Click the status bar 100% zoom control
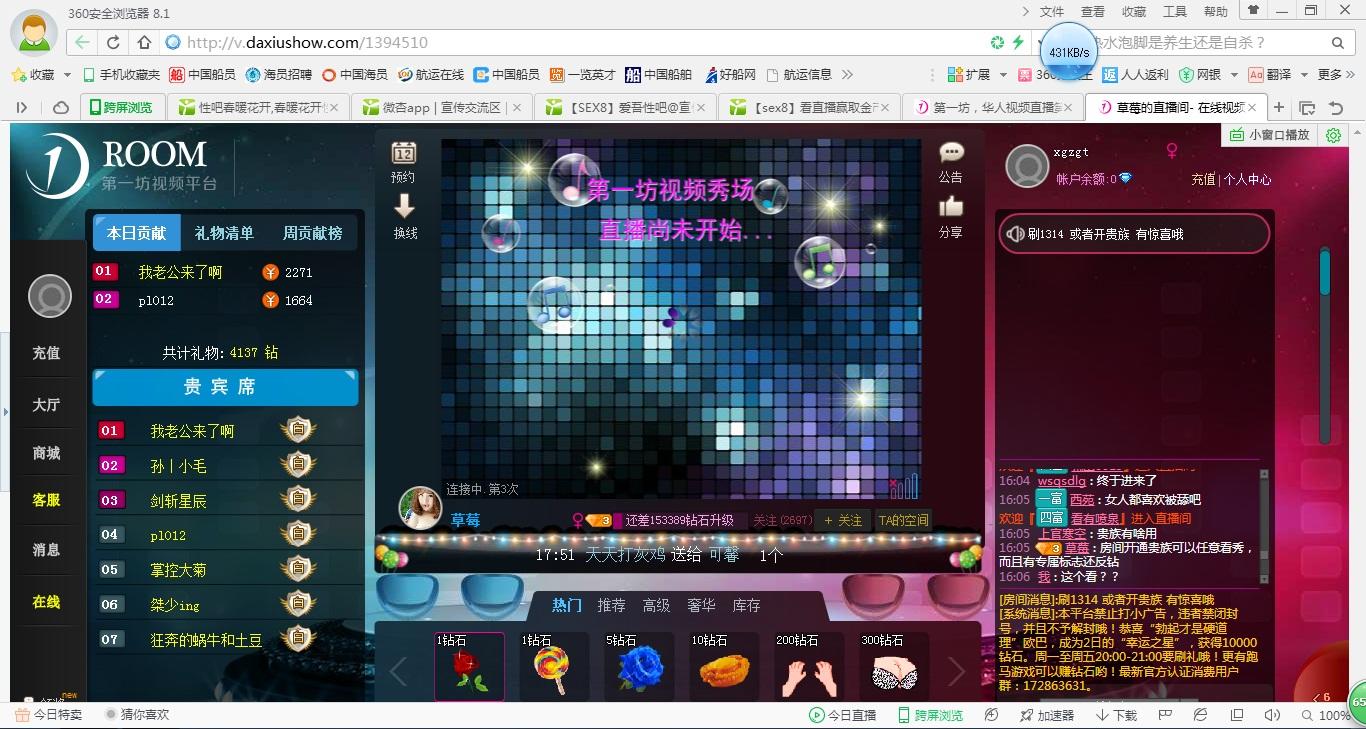Screen dimensions: 1366x729 [1325, 715]
